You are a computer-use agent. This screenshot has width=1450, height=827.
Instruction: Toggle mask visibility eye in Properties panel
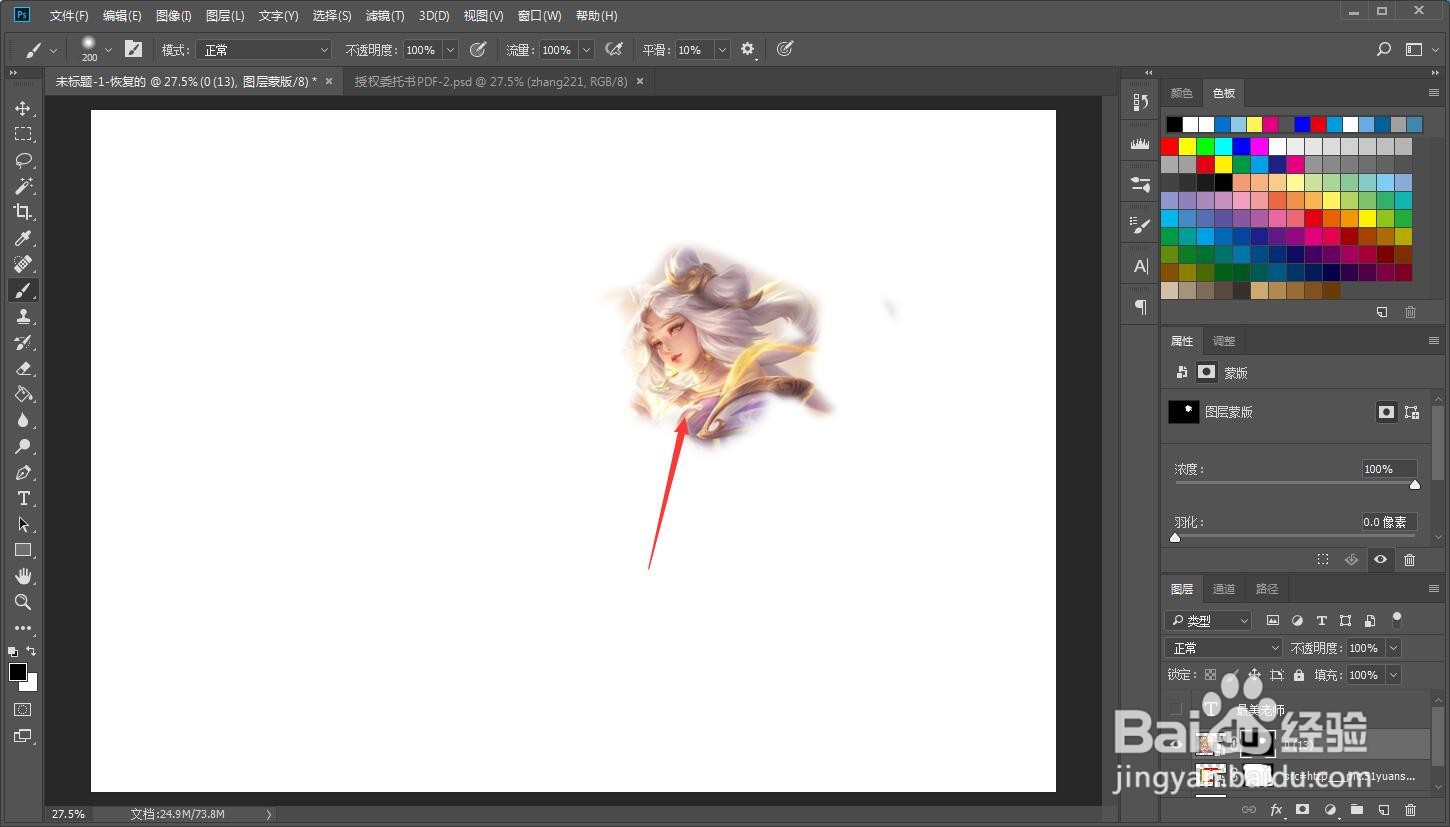click(x=1380, y=560)
